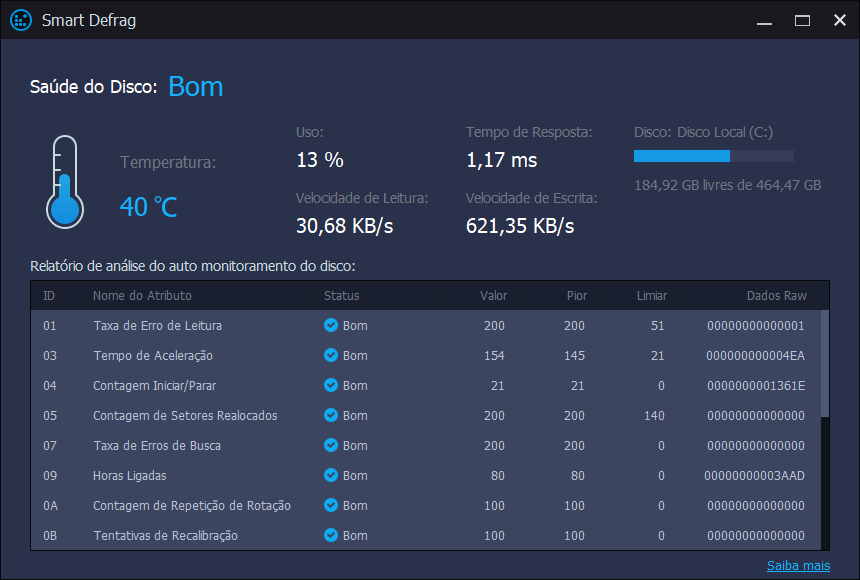The image size is (860, 580).
Task: Click the Bom status checkmark for Taxa de Erro de Leitura
Action: [x=331, y=325]
